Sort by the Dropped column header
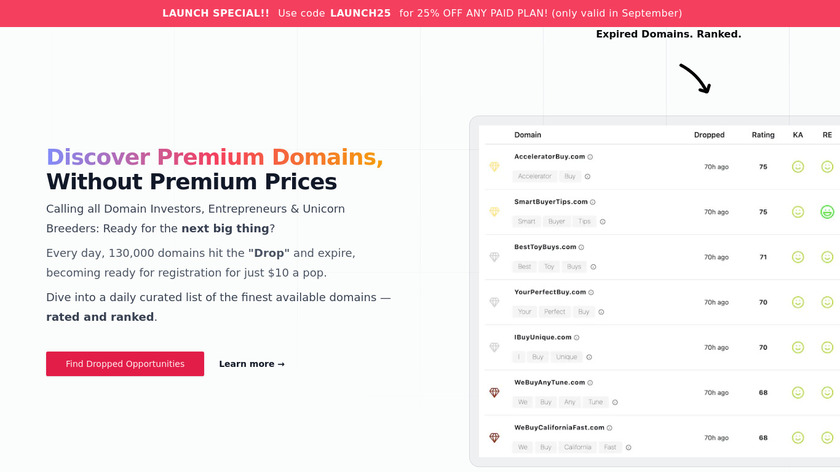The width and height of the screenshot is (840, 472). pos(709,135)
